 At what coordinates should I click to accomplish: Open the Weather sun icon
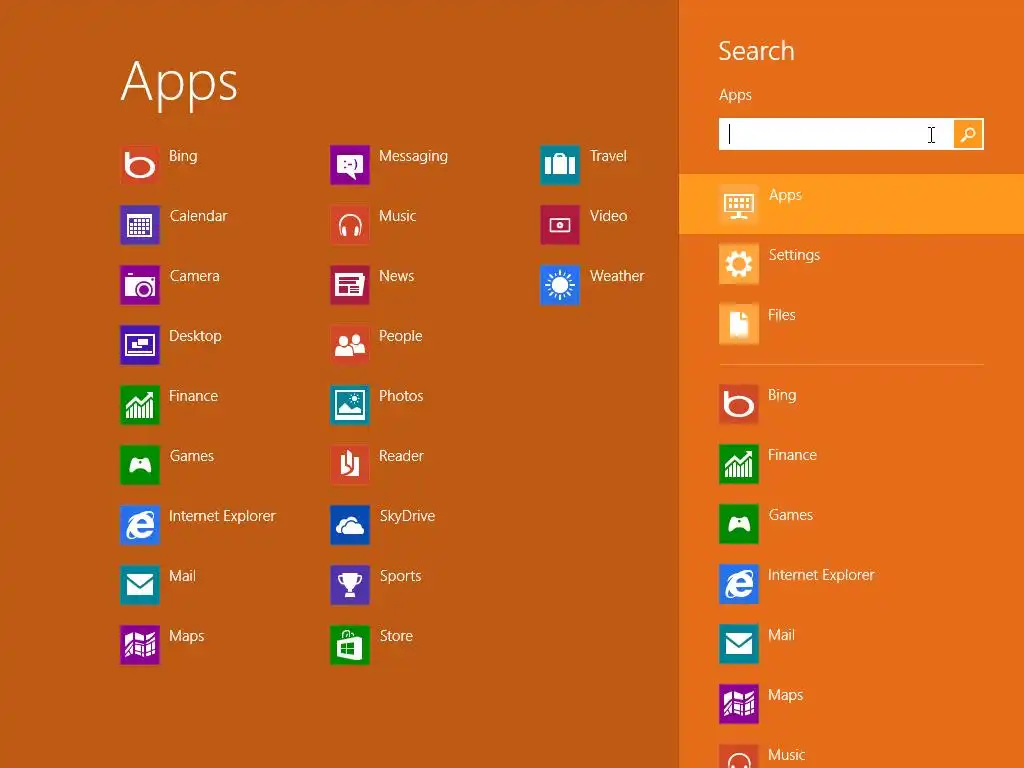(x=560, y=285)
